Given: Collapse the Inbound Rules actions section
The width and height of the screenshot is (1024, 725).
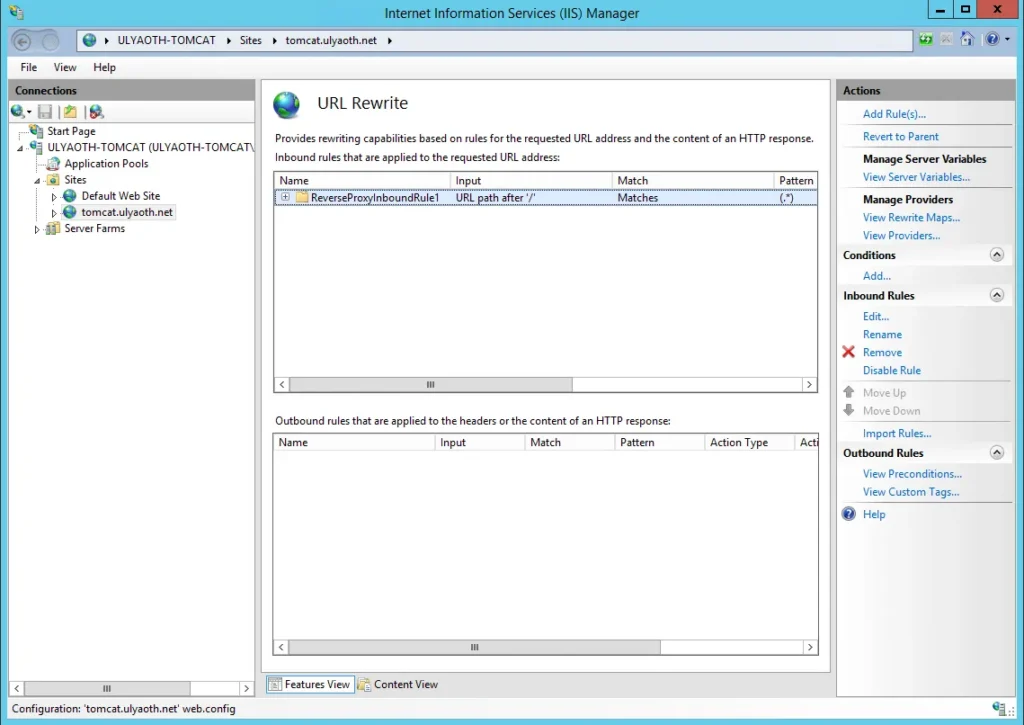Looking at the screenshot, I should (996, 296).
